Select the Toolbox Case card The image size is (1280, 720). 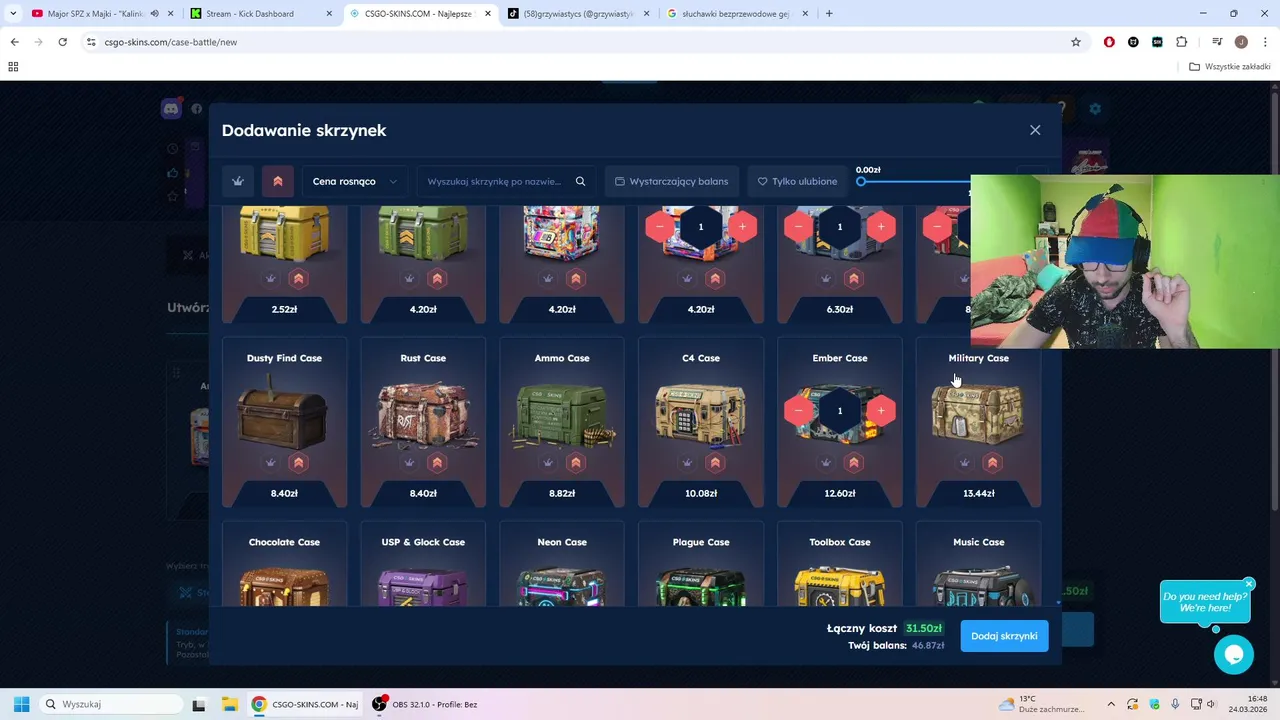[840, 565]
